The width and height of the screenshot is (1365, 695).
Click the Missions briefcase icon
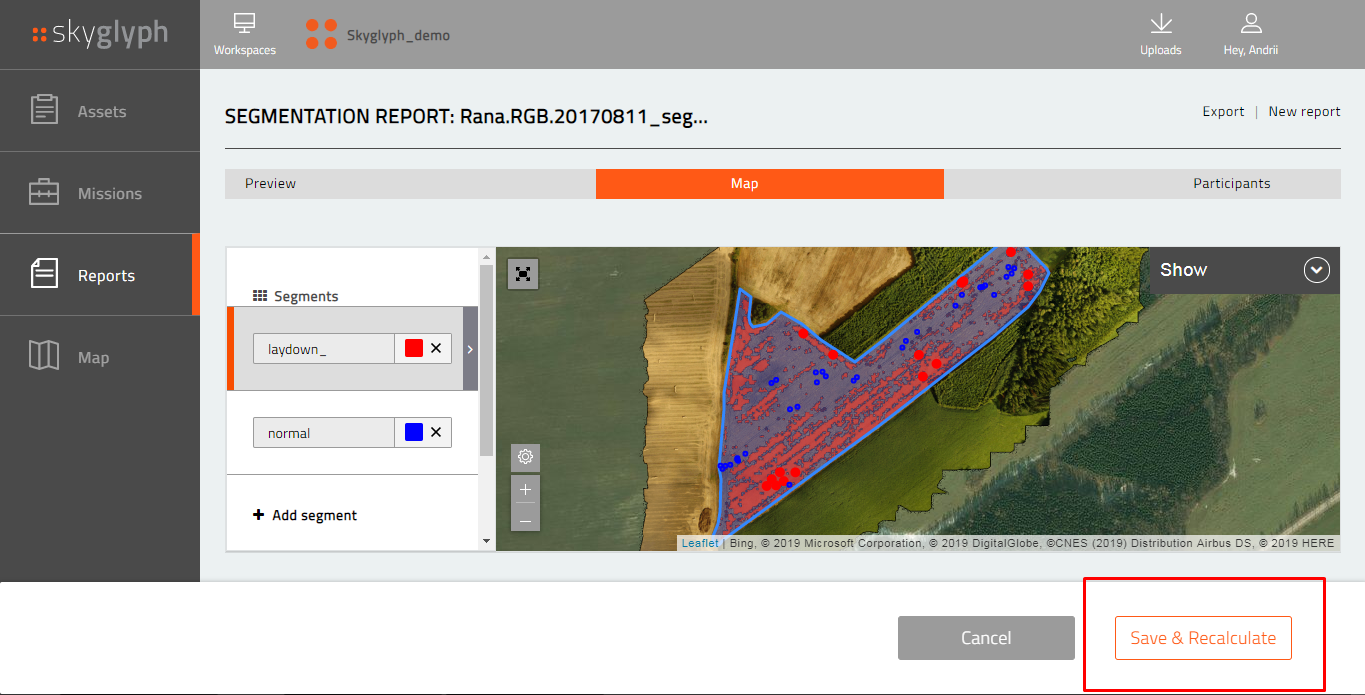[x=44, y=192]
